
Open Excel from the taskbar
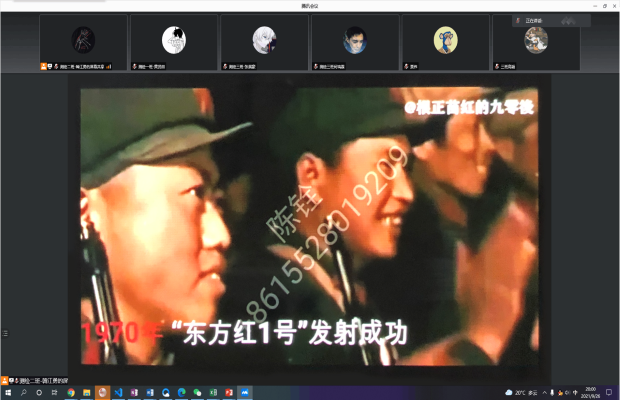pyautogui.click(x=213, y=393)
